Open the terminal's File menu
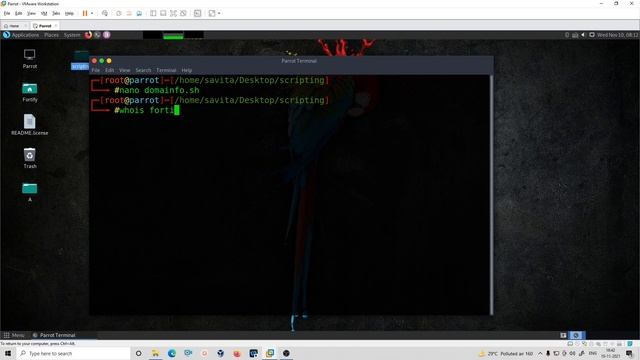This screenshot has width=640, height=360. coord(96,70)
